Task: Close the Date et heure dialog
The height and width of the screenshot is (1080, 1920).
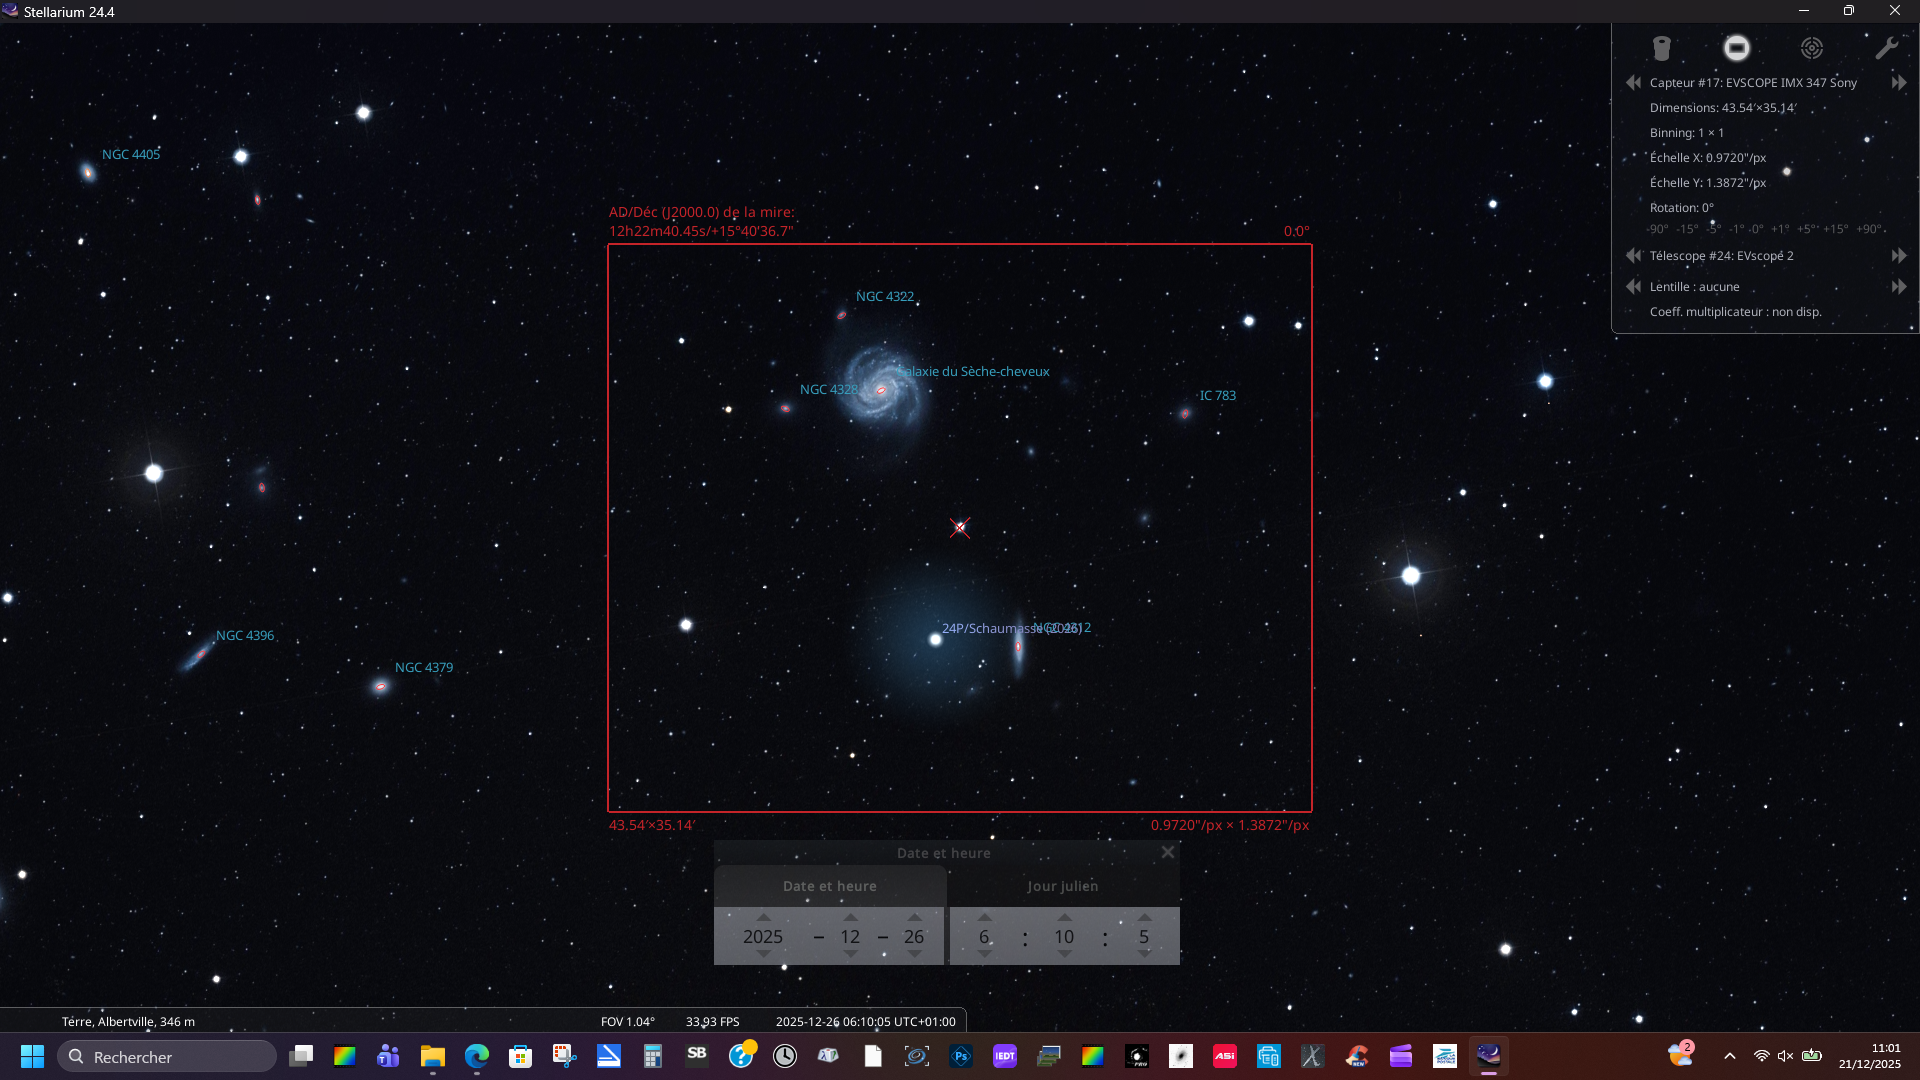Action: [x=1167, y=852]
